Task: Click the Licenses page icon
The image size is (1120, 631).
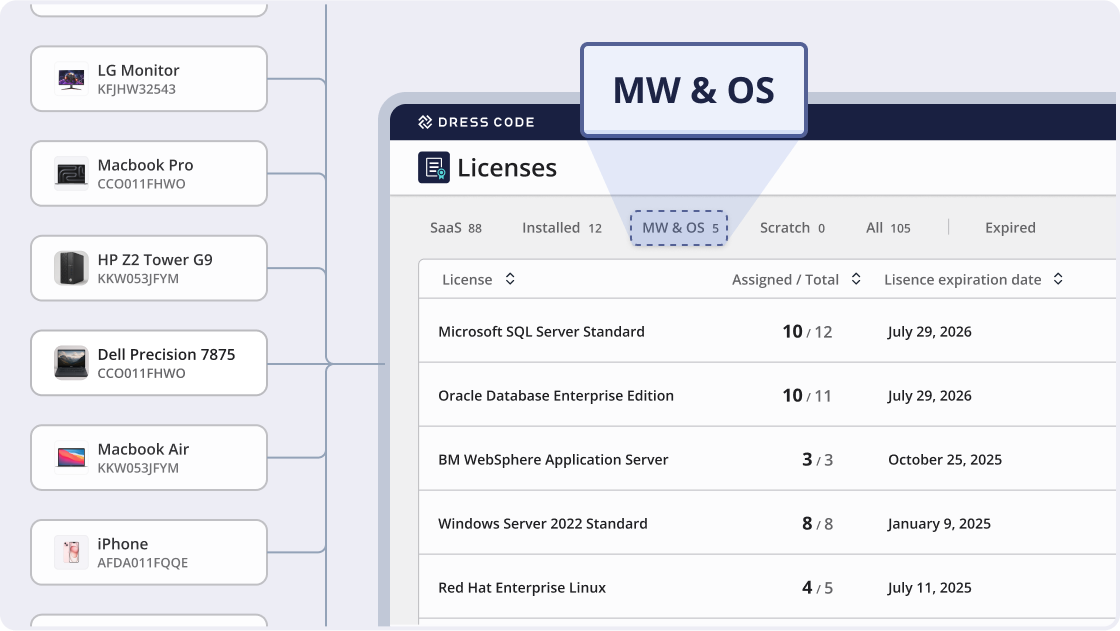Action: tap(432, 167)
